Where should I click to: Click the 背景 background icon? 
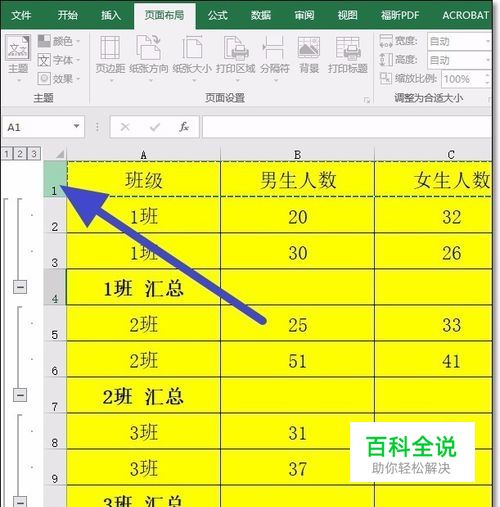309,47
